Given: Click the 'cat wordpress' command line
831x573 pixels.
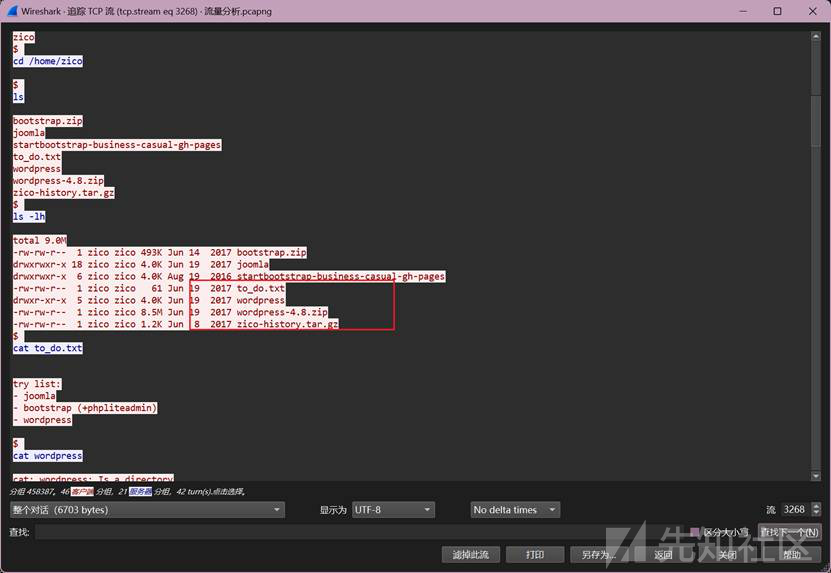Looking at the screenshot, I should pyautogui.click(x=48, y=456).
